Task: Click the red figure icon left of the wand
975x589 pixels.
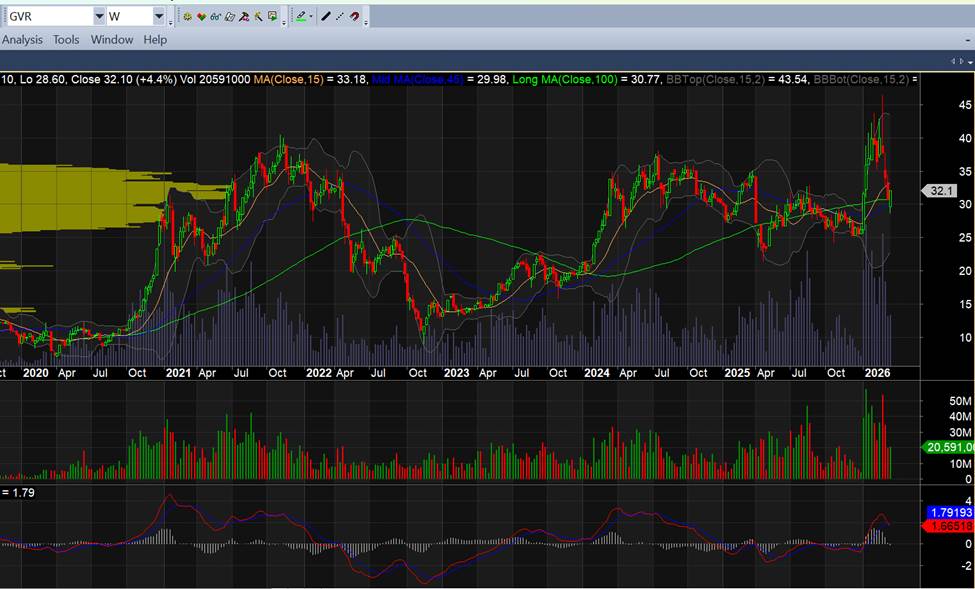Action: click(x=245, y=17)
